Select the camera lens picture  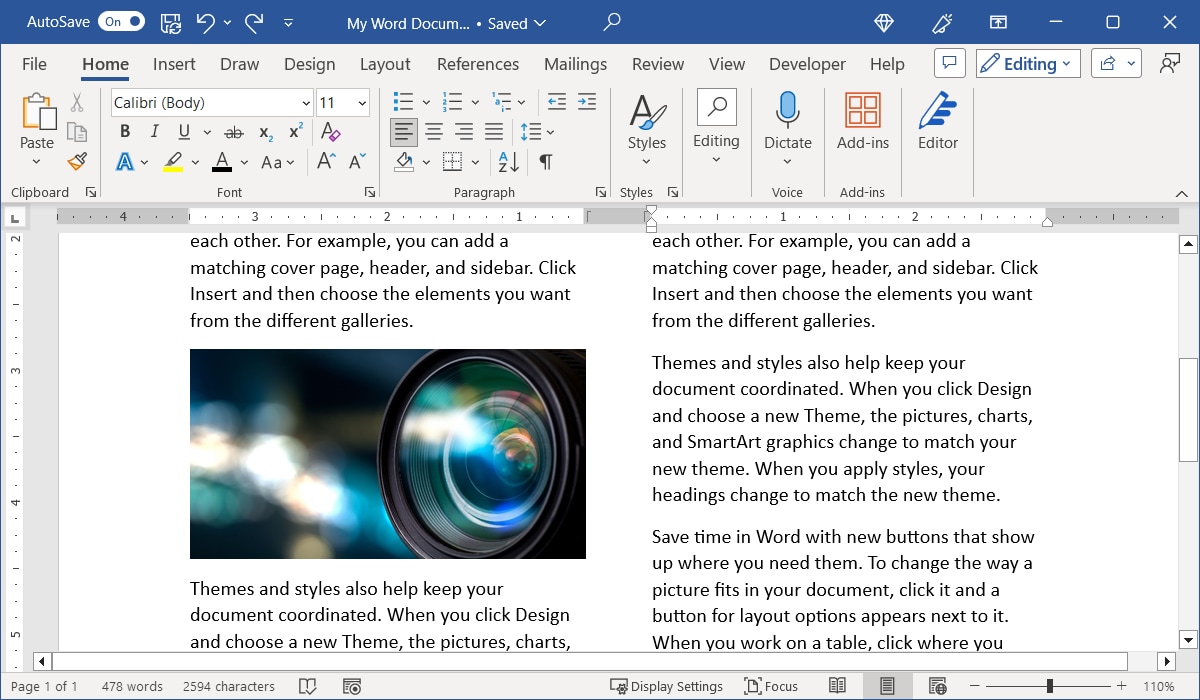point(387,453)
